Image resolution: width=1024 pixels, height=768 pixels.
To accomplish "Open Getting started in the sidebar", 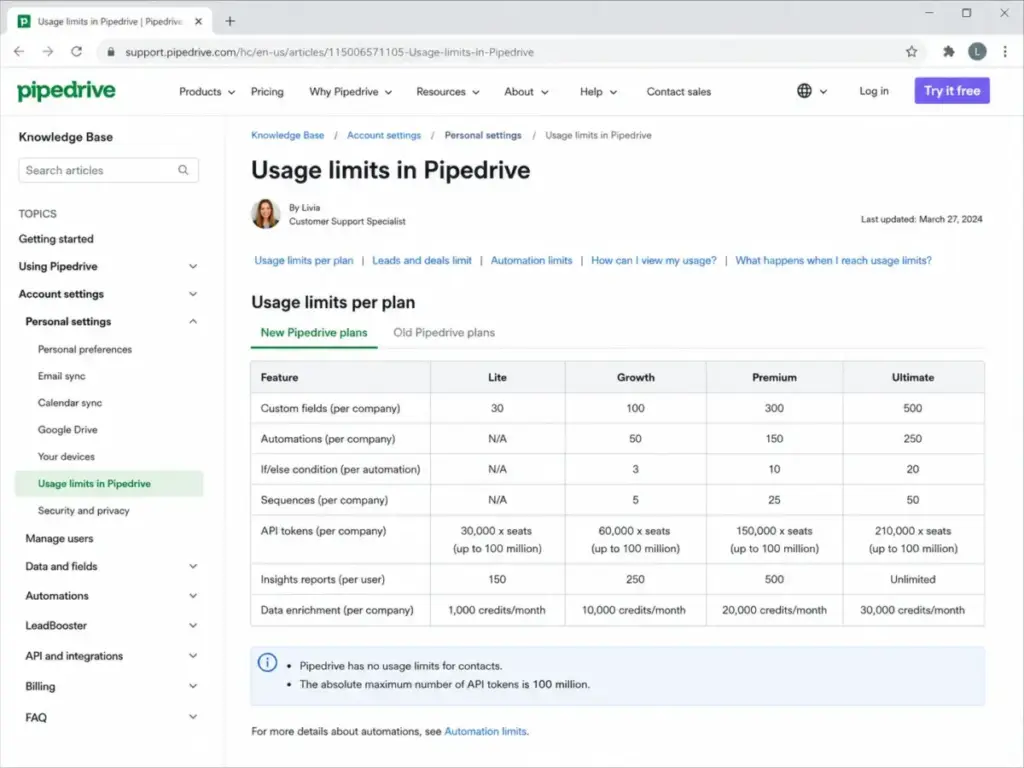I will coord(56,239).
